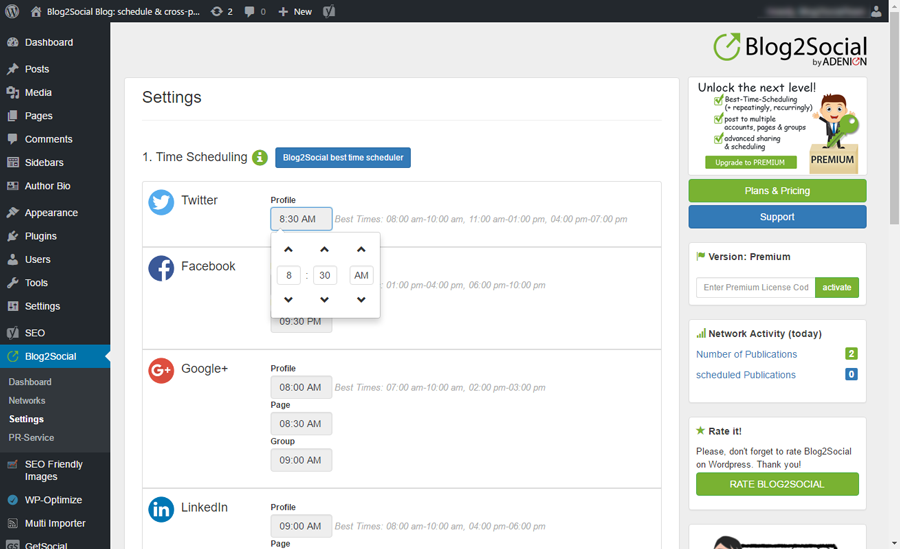Click the Facebook network icon
This screenshot has width=900, height=549.
click(161, 268)
